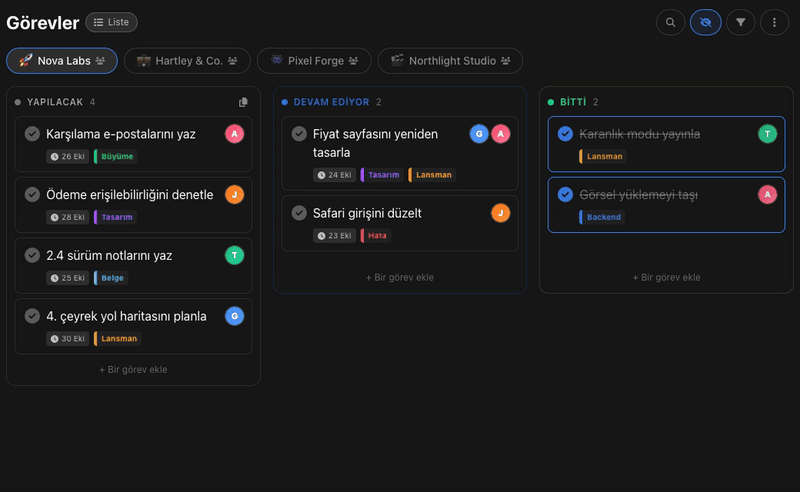This screenshot has width=800, height=492.
Task: Click the 26 Eki due date chip
Action: (x=67, y=156)
